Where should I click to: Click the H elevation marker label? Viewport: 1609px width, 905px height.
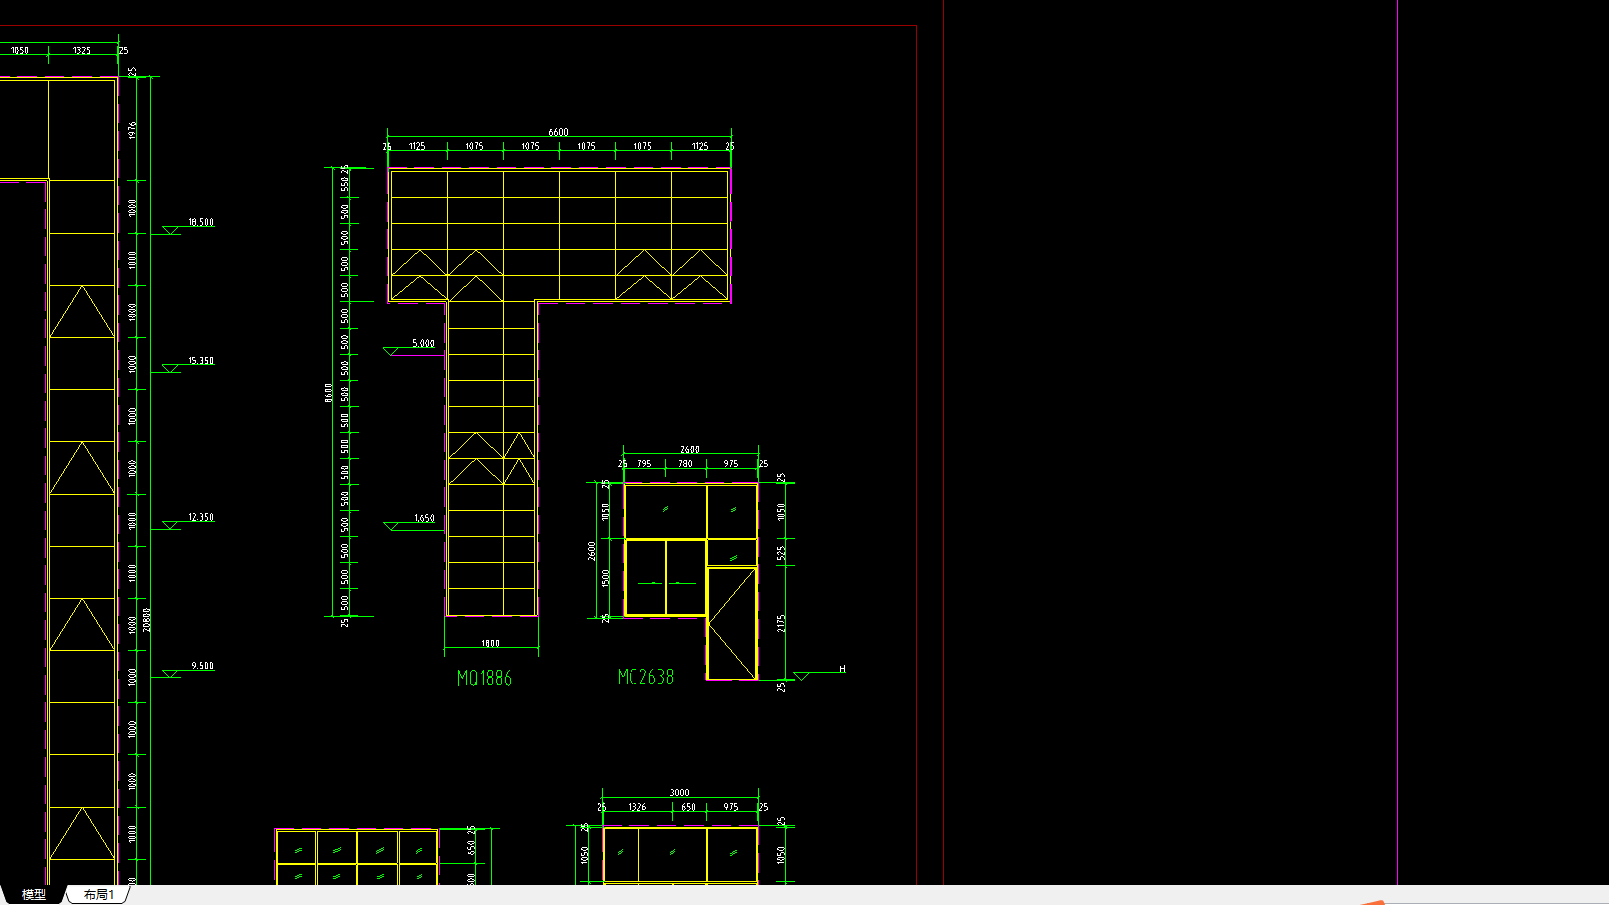(x=842, y=668)
